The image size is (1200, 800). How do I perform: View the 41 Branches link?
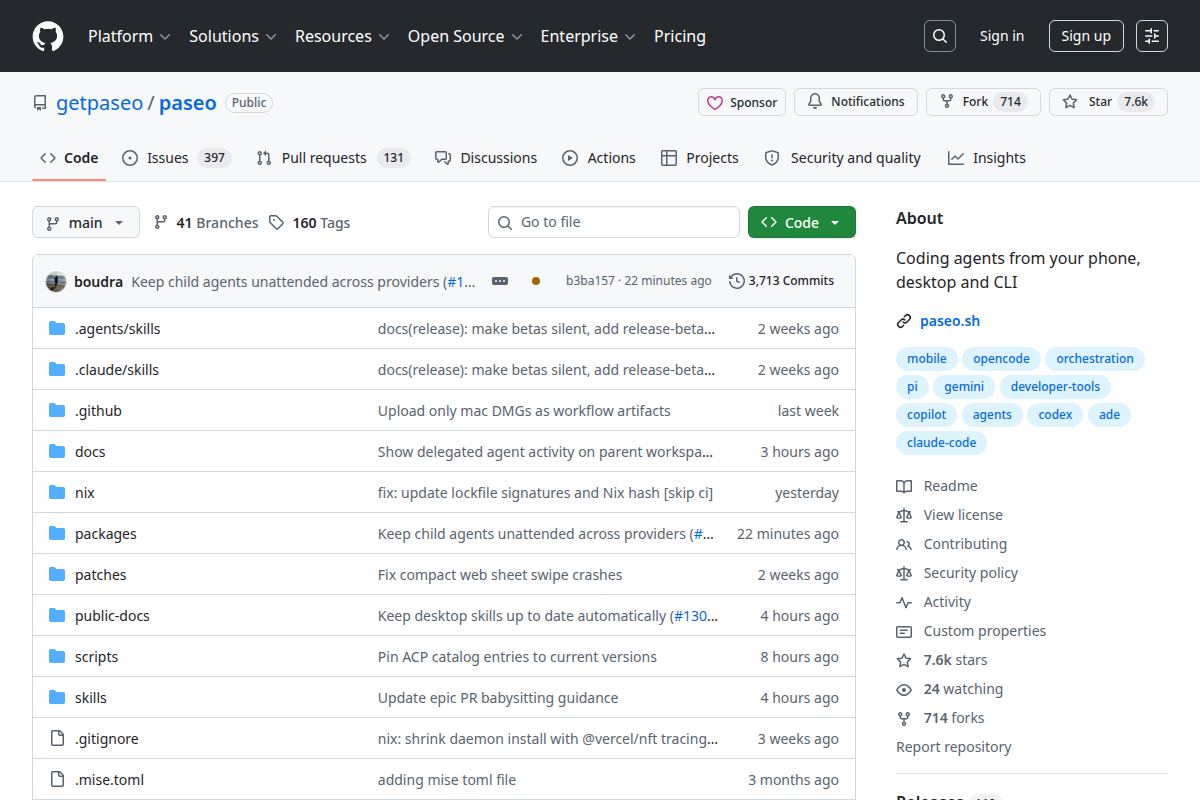[x=206, y=223]
